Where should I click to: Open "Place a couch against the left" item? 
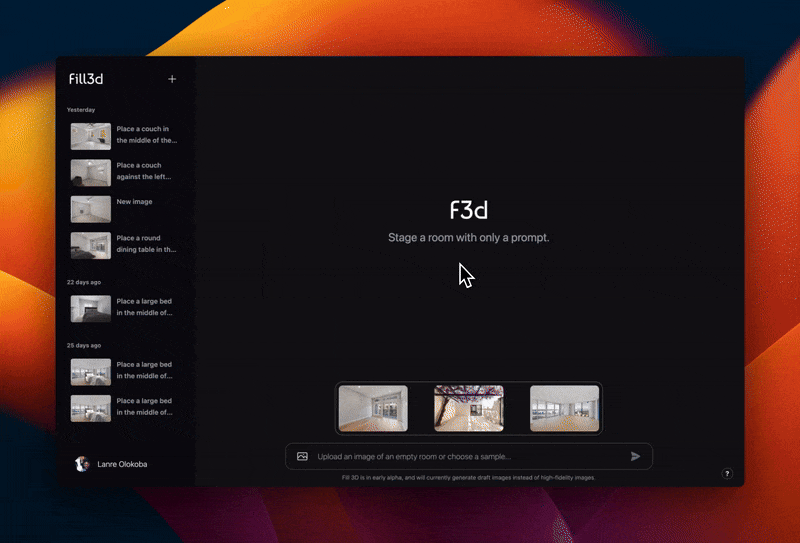point(124,171)
